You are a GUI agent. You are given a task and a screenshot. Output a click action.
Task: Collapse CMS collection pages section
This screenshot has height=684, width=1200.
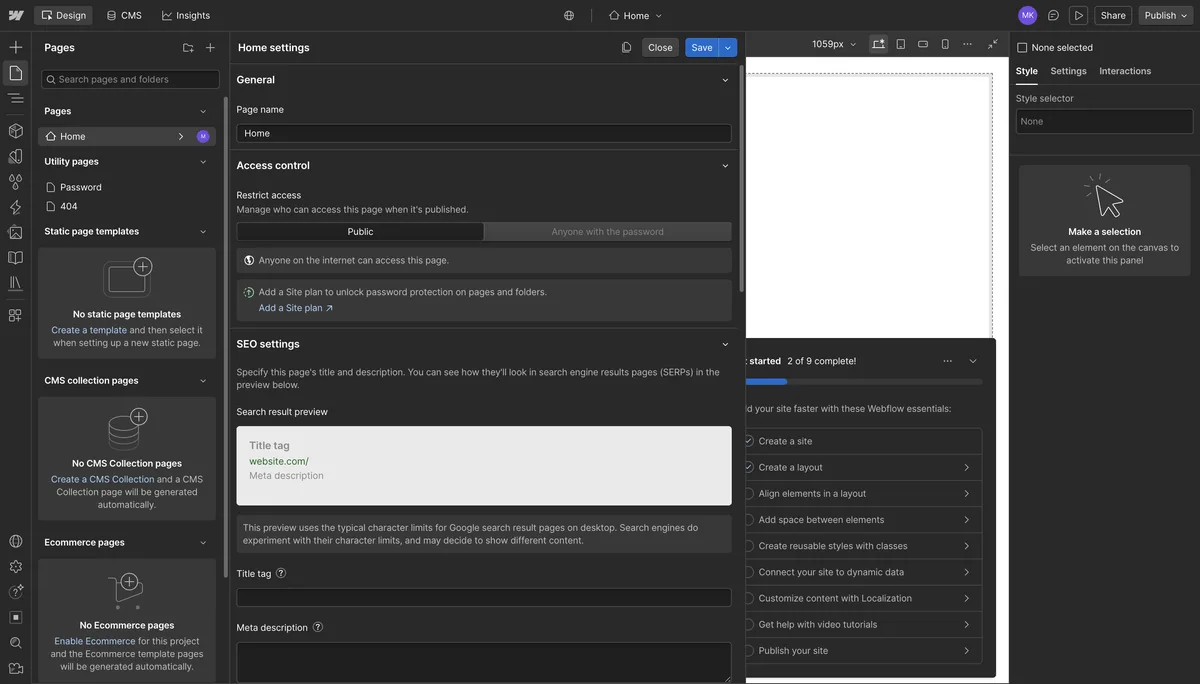[x=203, y=380]
